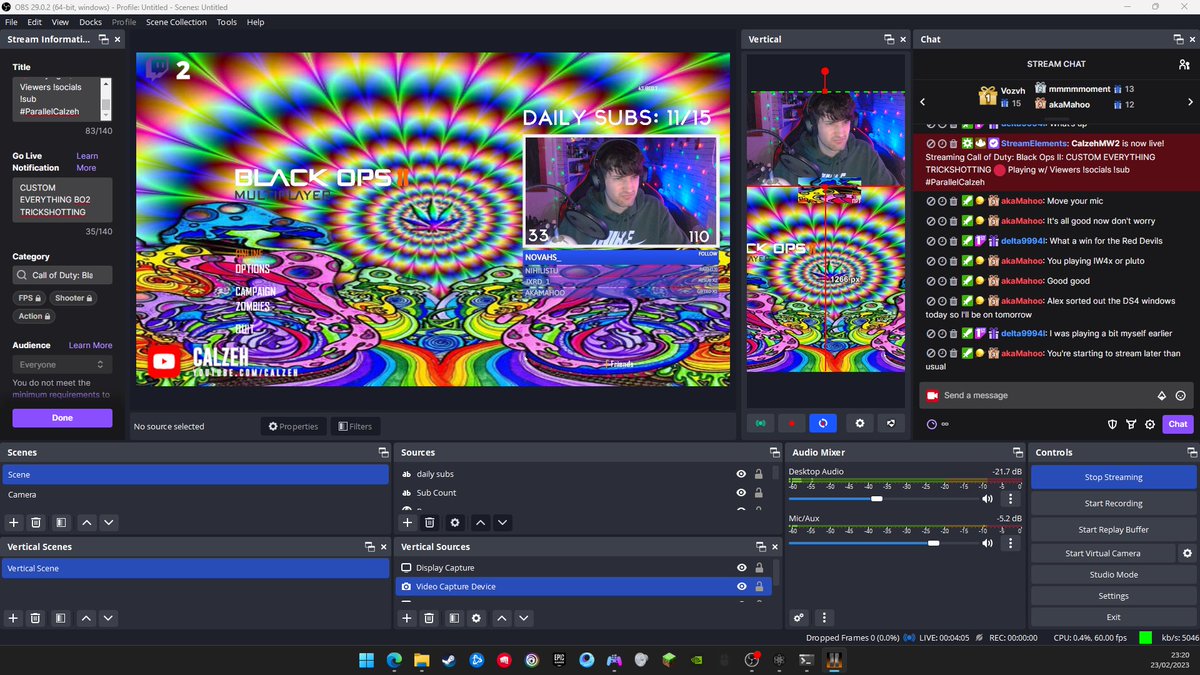This screenshot has height=675, width=1200.
Task: Click Category search field Call of Duty
Action: (62, 275)
